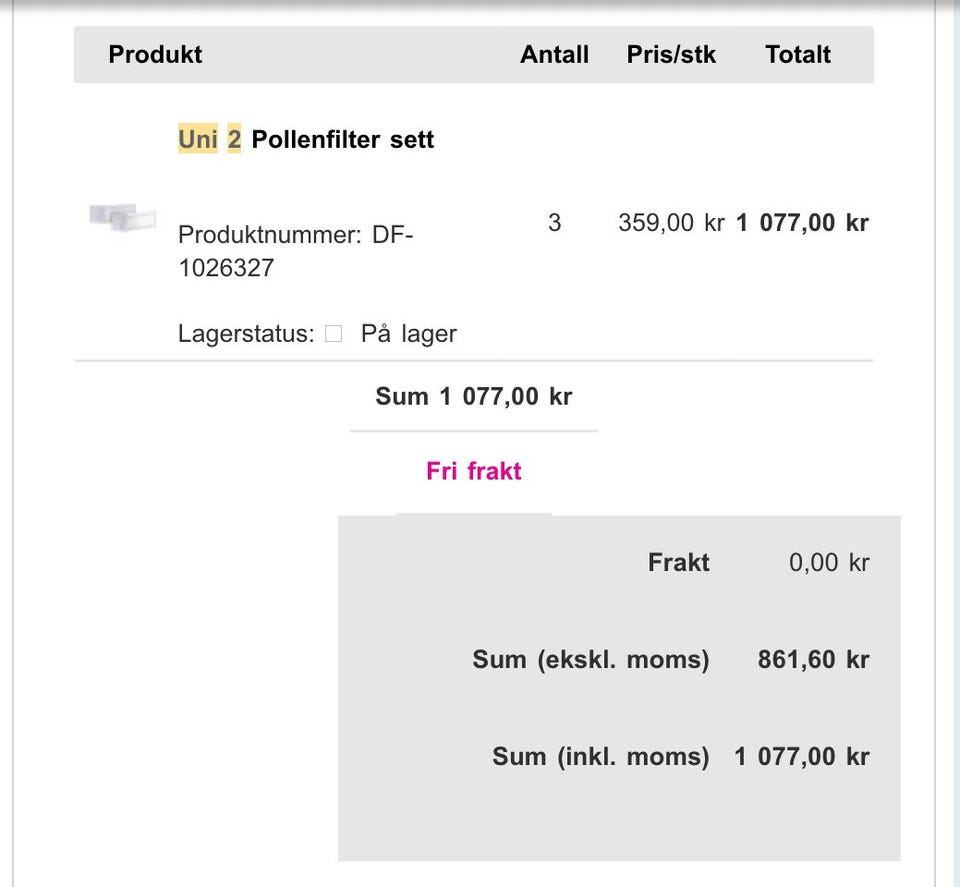Image resolution: width=960 pixels, height=887 pixels.
Task: Click the Pris/stk column header
Action: pyautogui.click(x=671, y=55)
